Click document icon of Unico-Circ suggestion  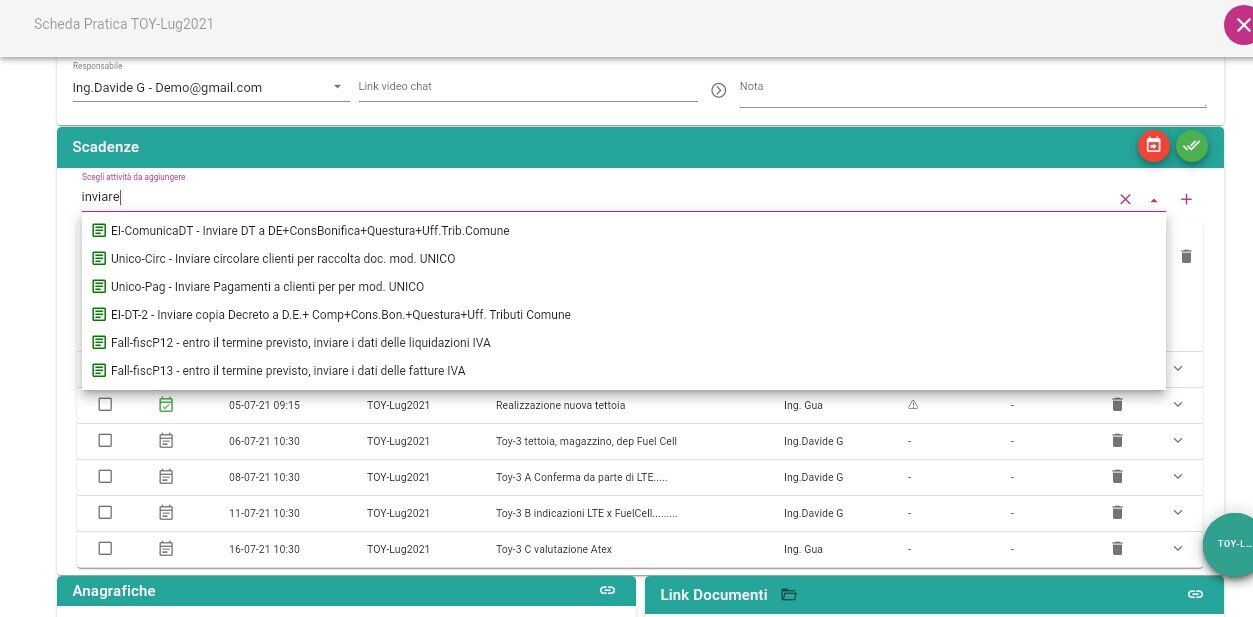click(x=99, y=258)
